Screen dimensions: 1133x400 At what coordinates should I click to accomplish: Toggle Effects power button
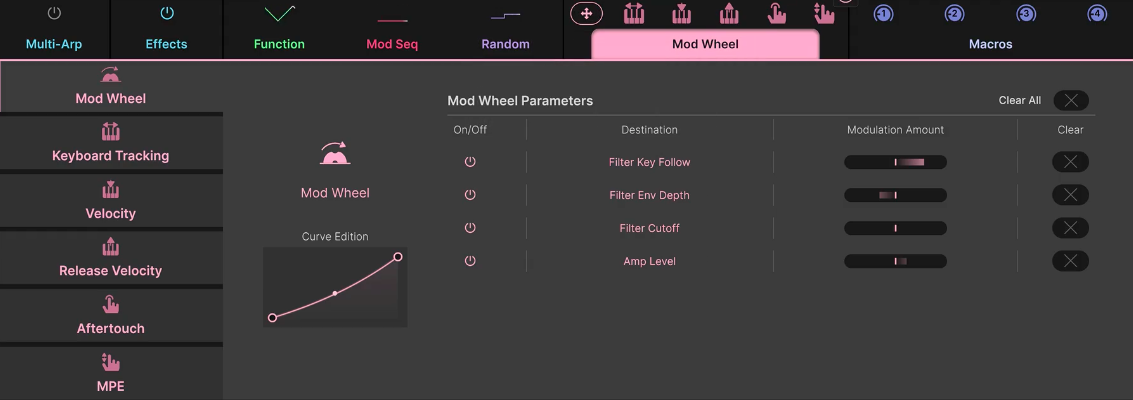pyautogui.click(x=167, y=13)
